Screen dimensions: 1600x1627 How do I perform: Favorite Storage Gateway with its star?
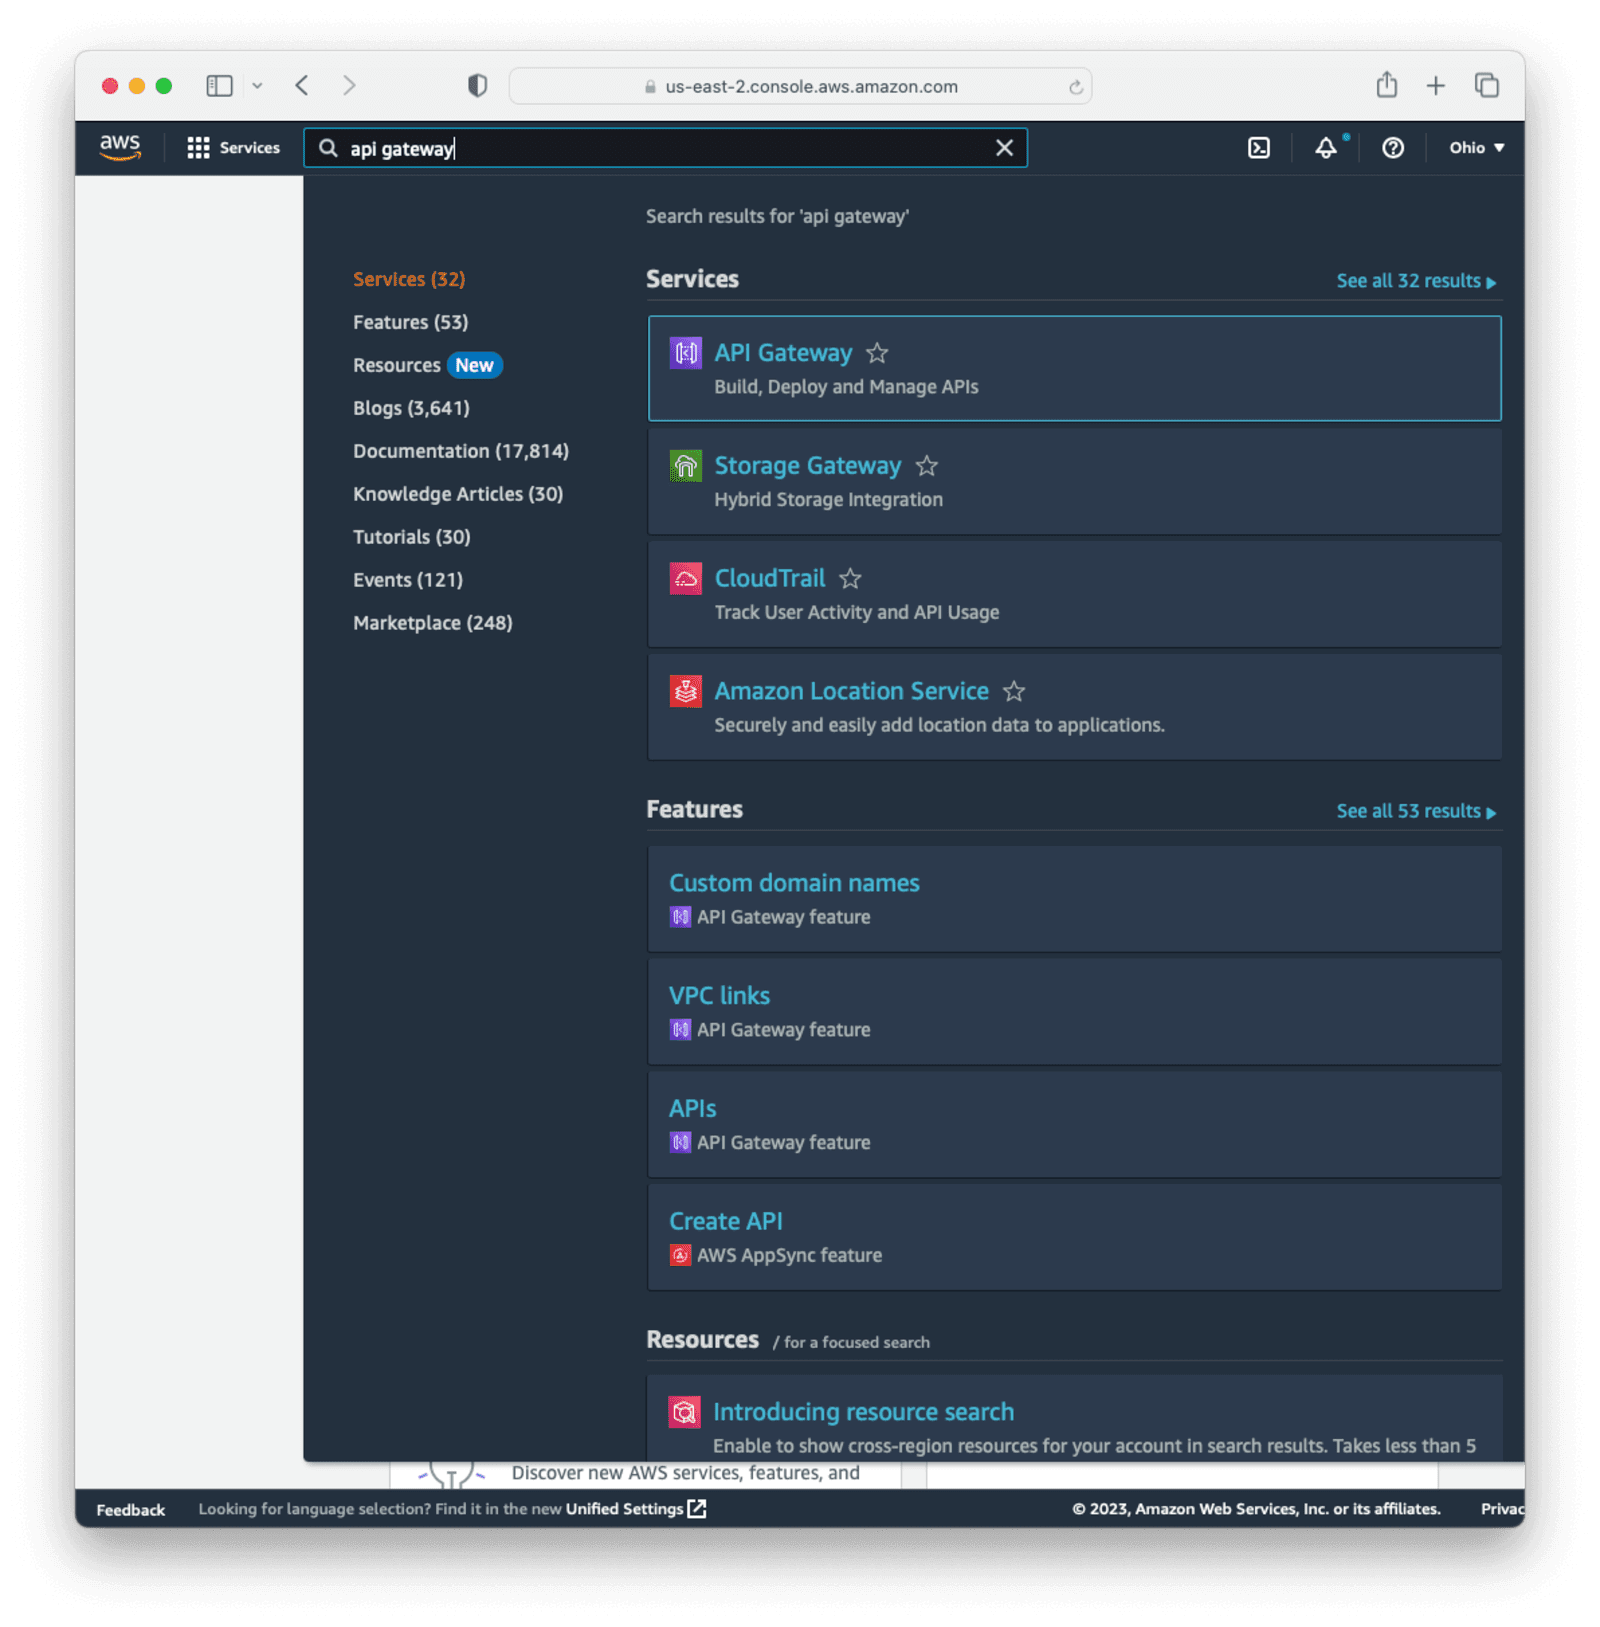tap(927, 466)
